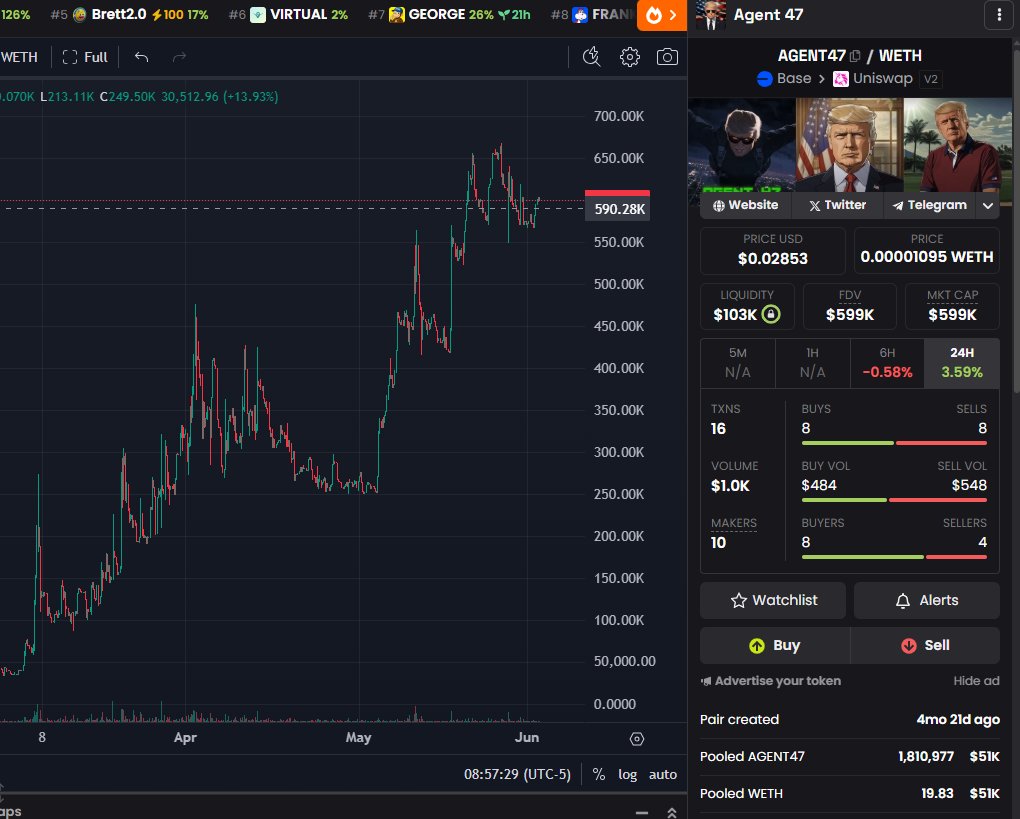Click the V2 version badge
Screen dimensions: 1020x819
click(x=931, y=79)
